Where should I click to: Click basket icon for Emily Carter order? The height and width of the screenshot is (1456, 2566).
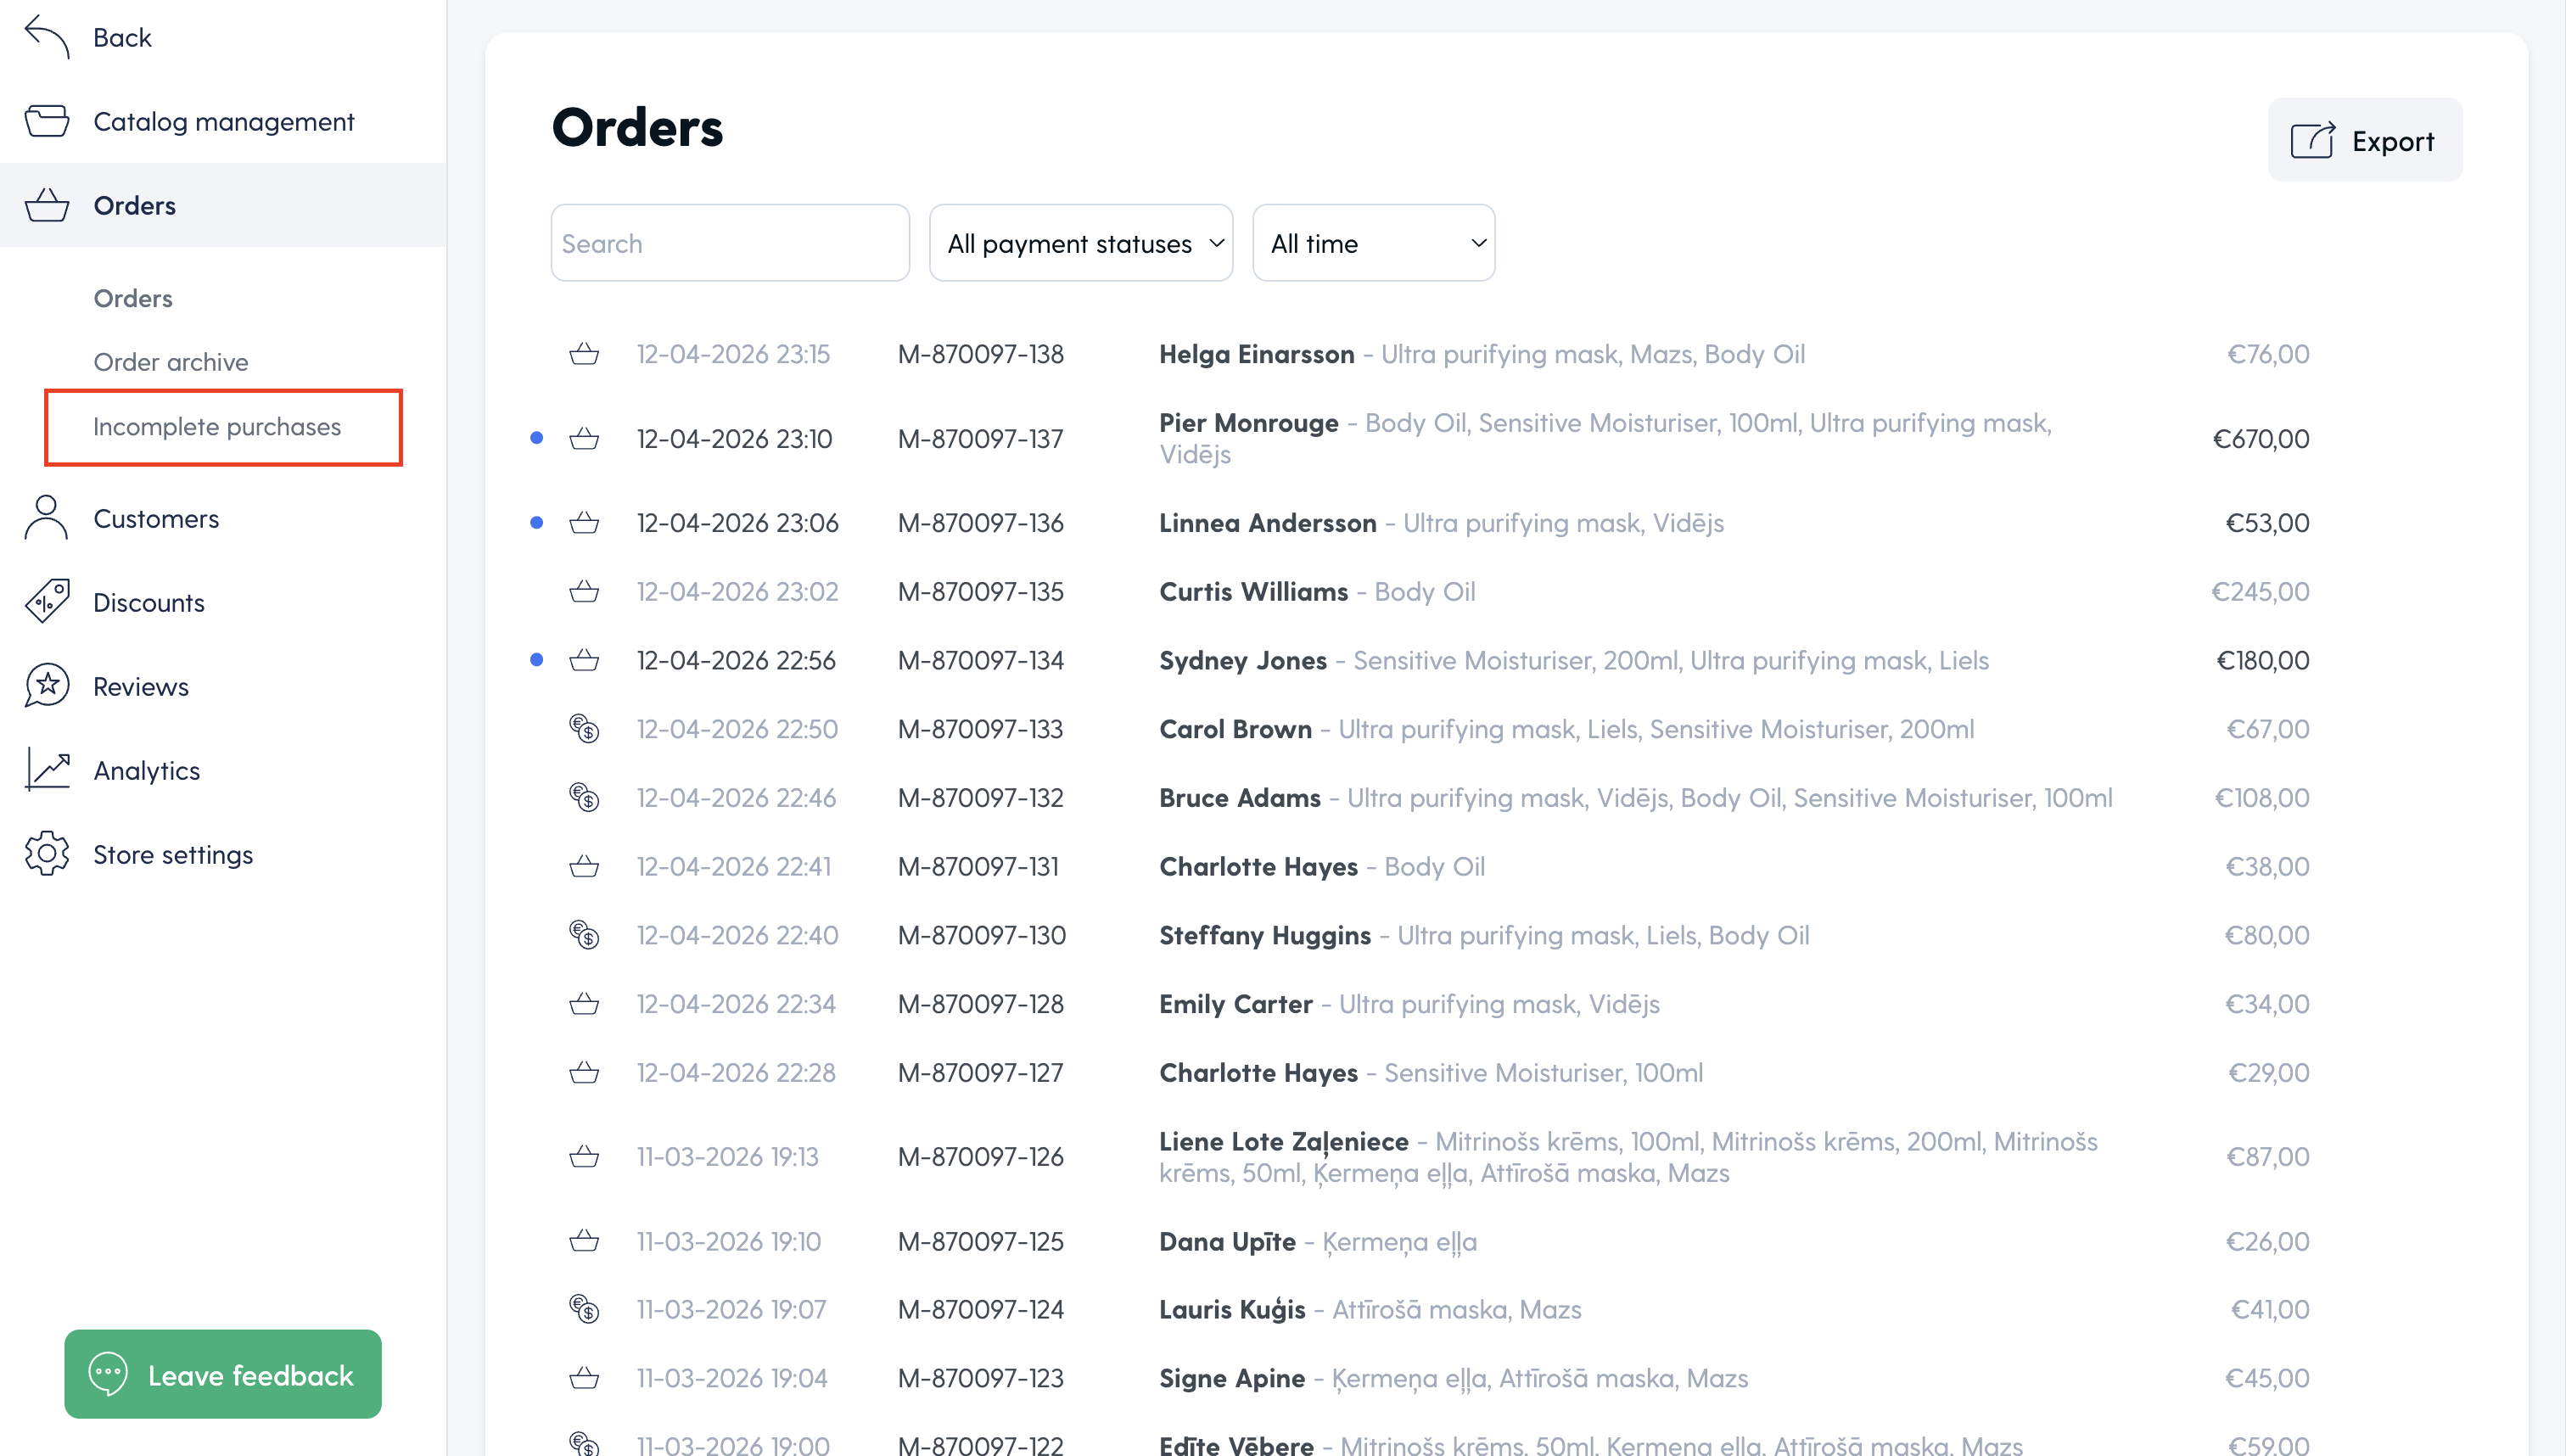coord(584,1003)
